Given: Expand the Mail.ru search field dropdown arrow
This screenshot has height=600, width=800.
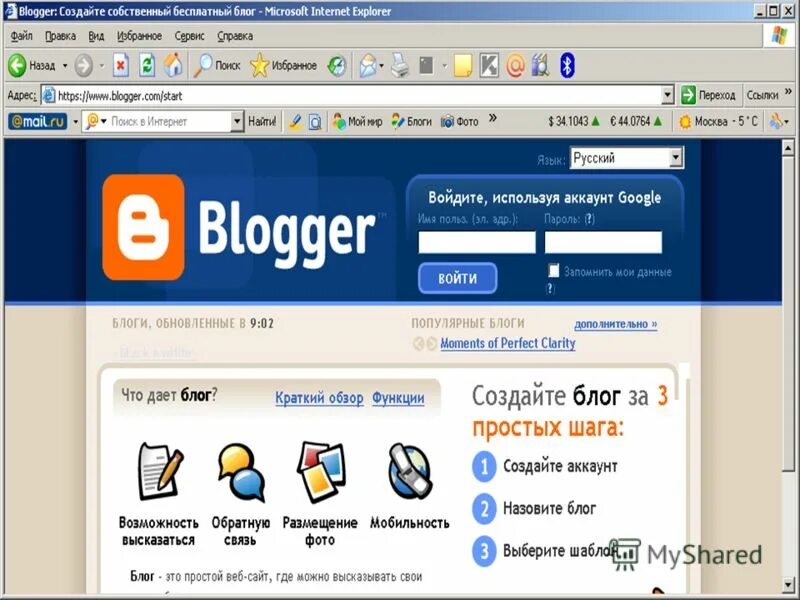Looking at the screenshot, I should tap(237, 121).
